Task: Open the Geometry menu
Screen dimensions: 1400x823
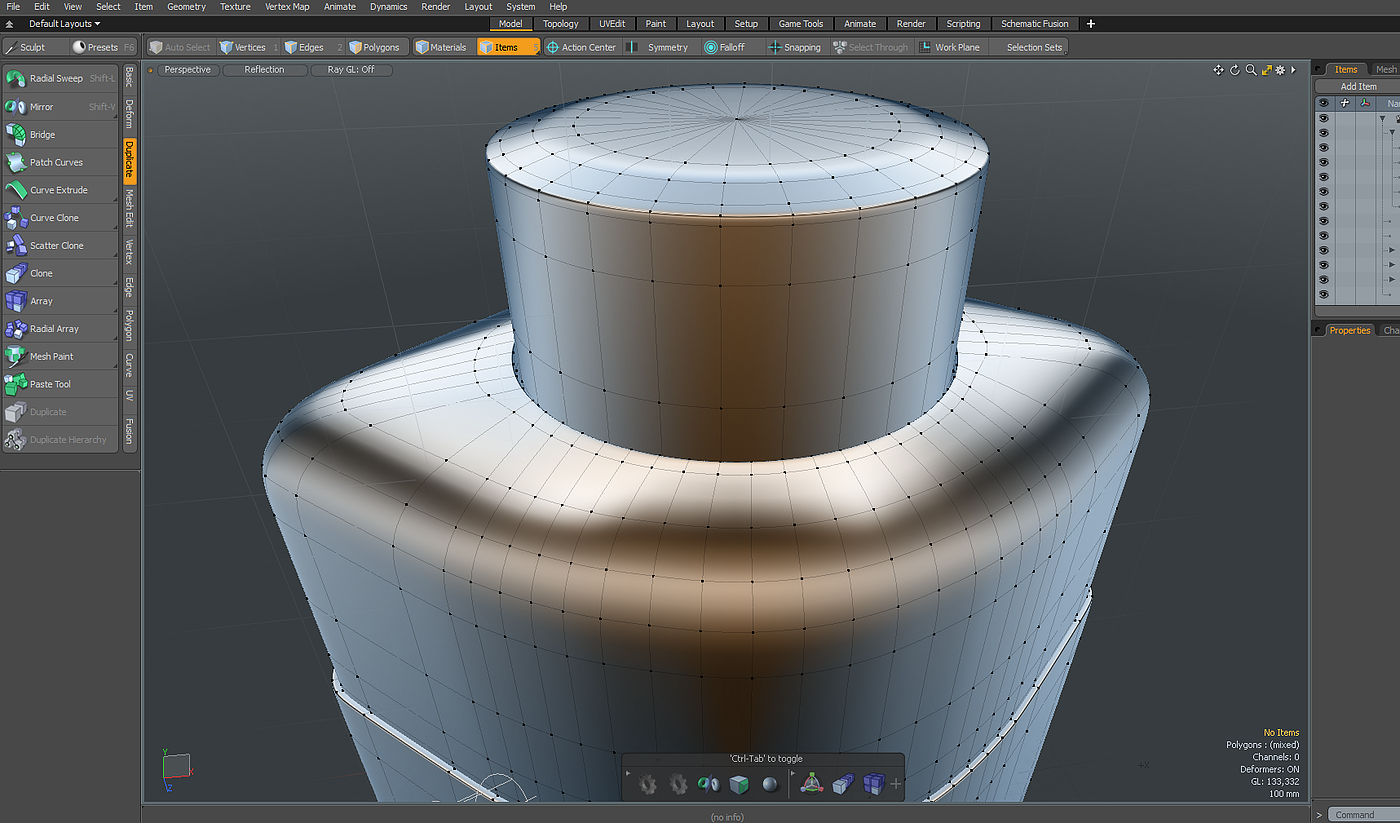Action: point(186,6)
